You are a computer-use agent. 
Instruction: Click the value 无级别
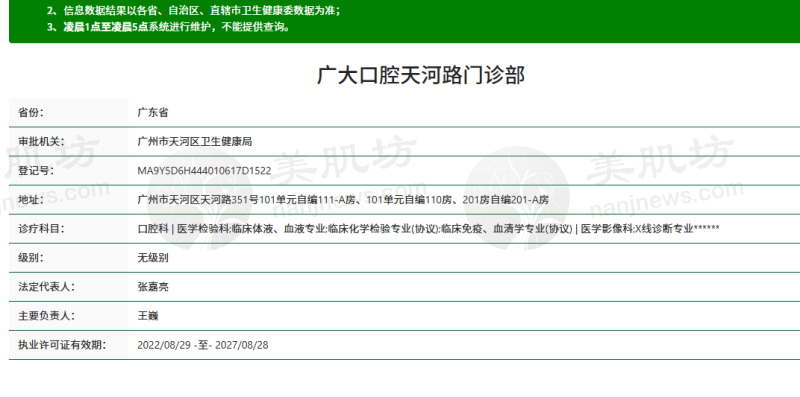[153, 258]
